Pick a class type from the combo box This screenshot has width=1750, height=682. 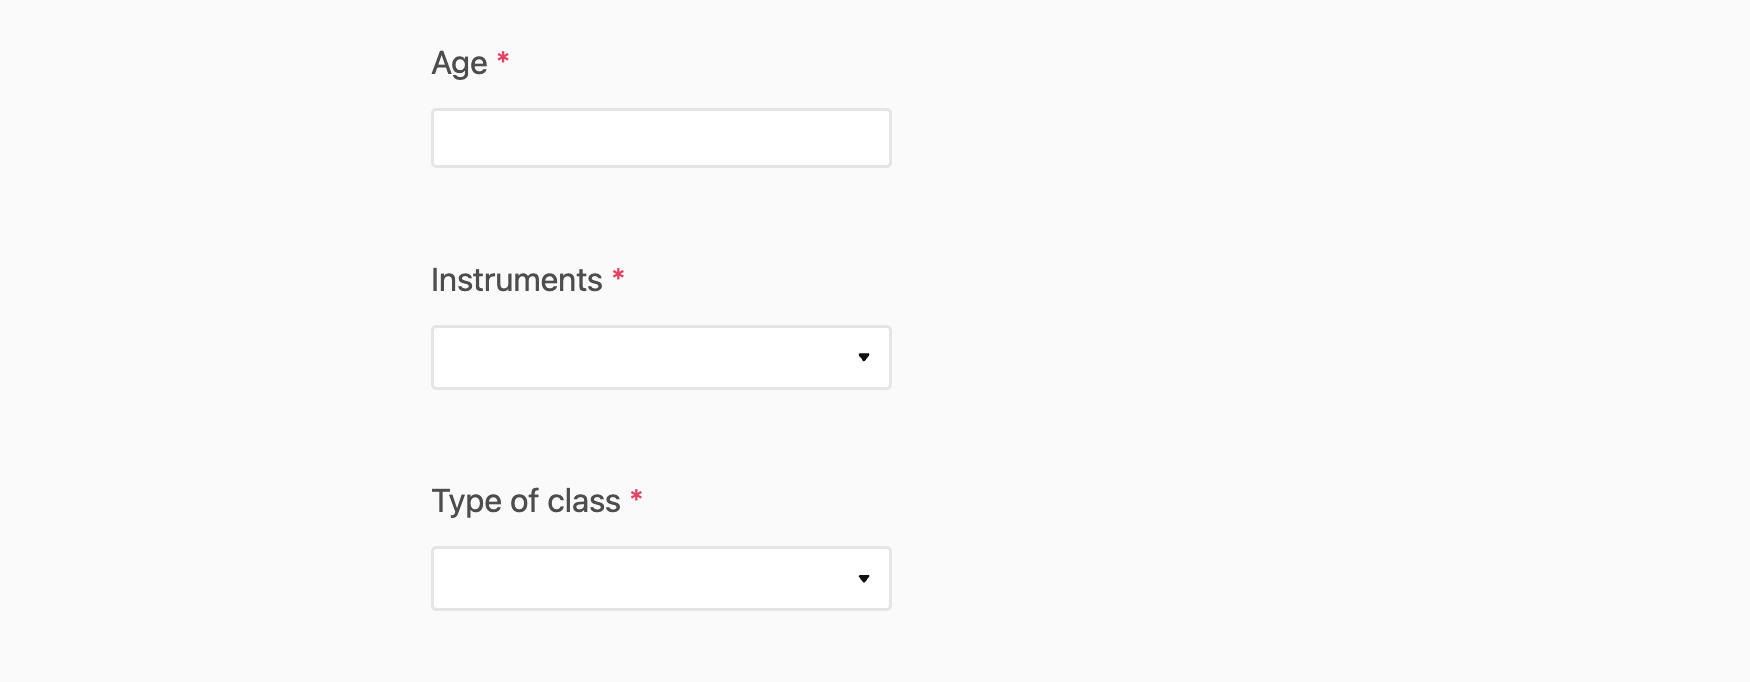[660, 578]
